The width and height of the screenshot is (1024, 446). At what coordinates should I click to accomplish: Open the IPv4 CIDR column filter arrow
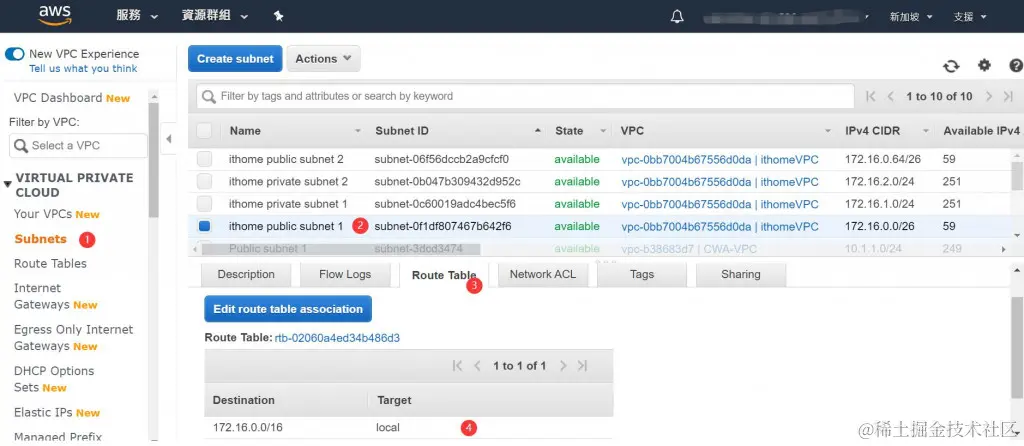[925, 131]
